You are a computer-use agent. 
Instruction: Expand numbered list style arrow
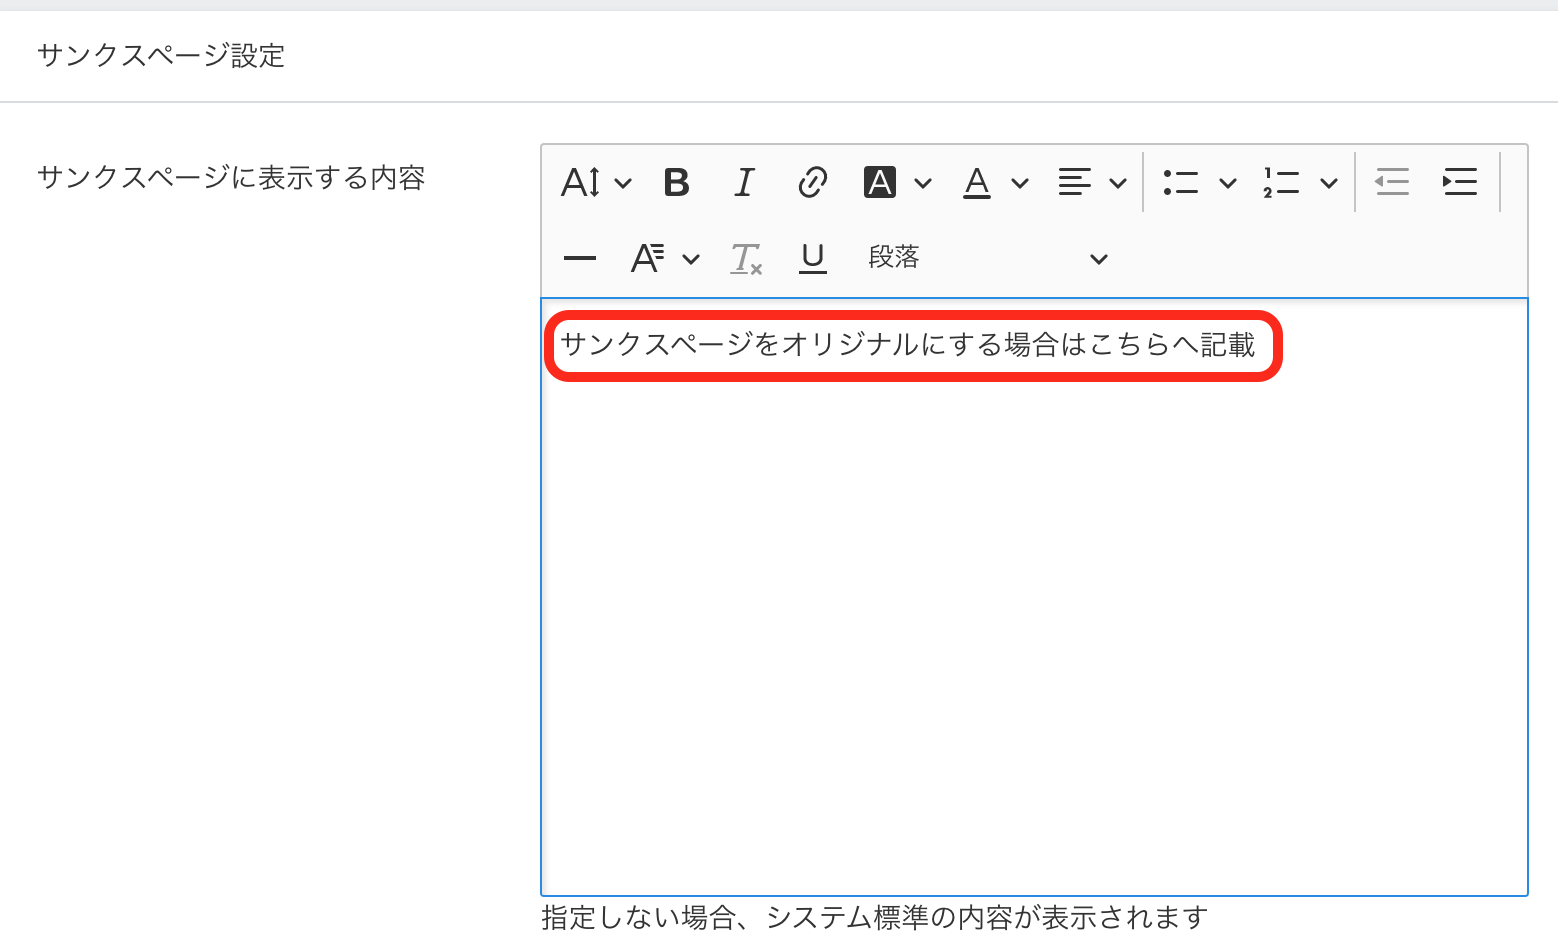[1329, 183]
